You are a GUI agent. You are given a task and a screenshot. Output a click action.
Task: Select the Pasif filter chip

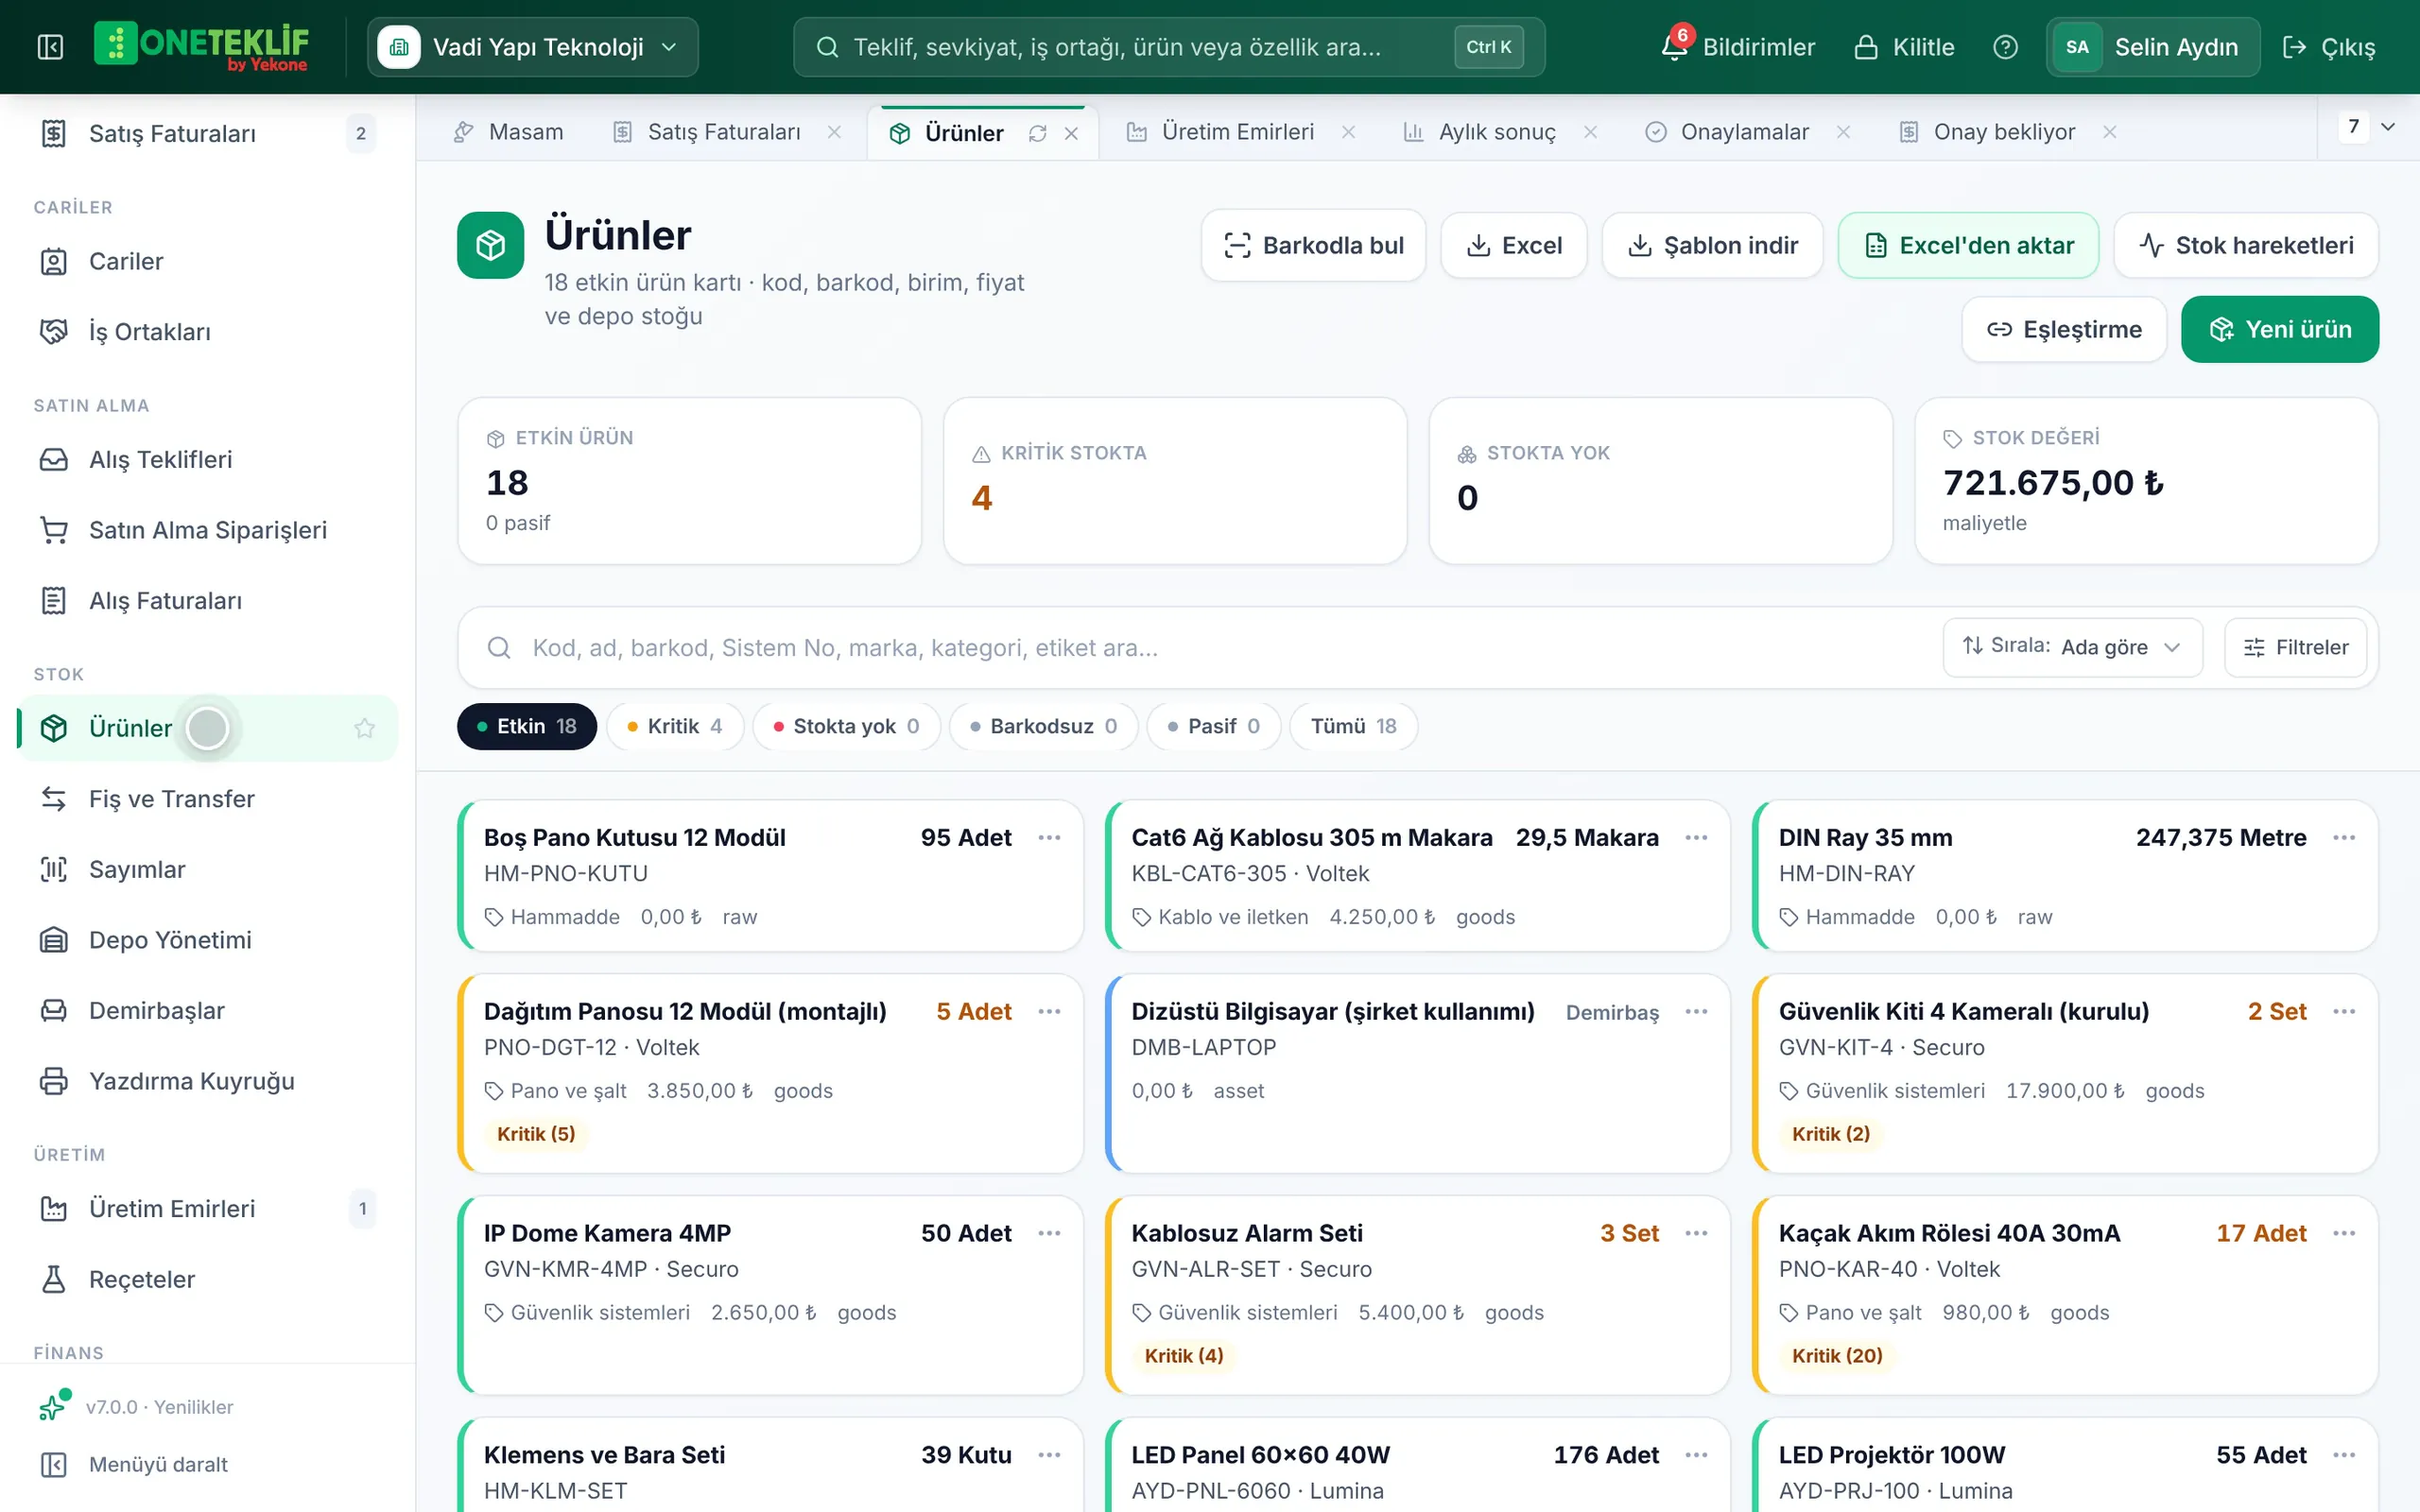[1214, 726]
